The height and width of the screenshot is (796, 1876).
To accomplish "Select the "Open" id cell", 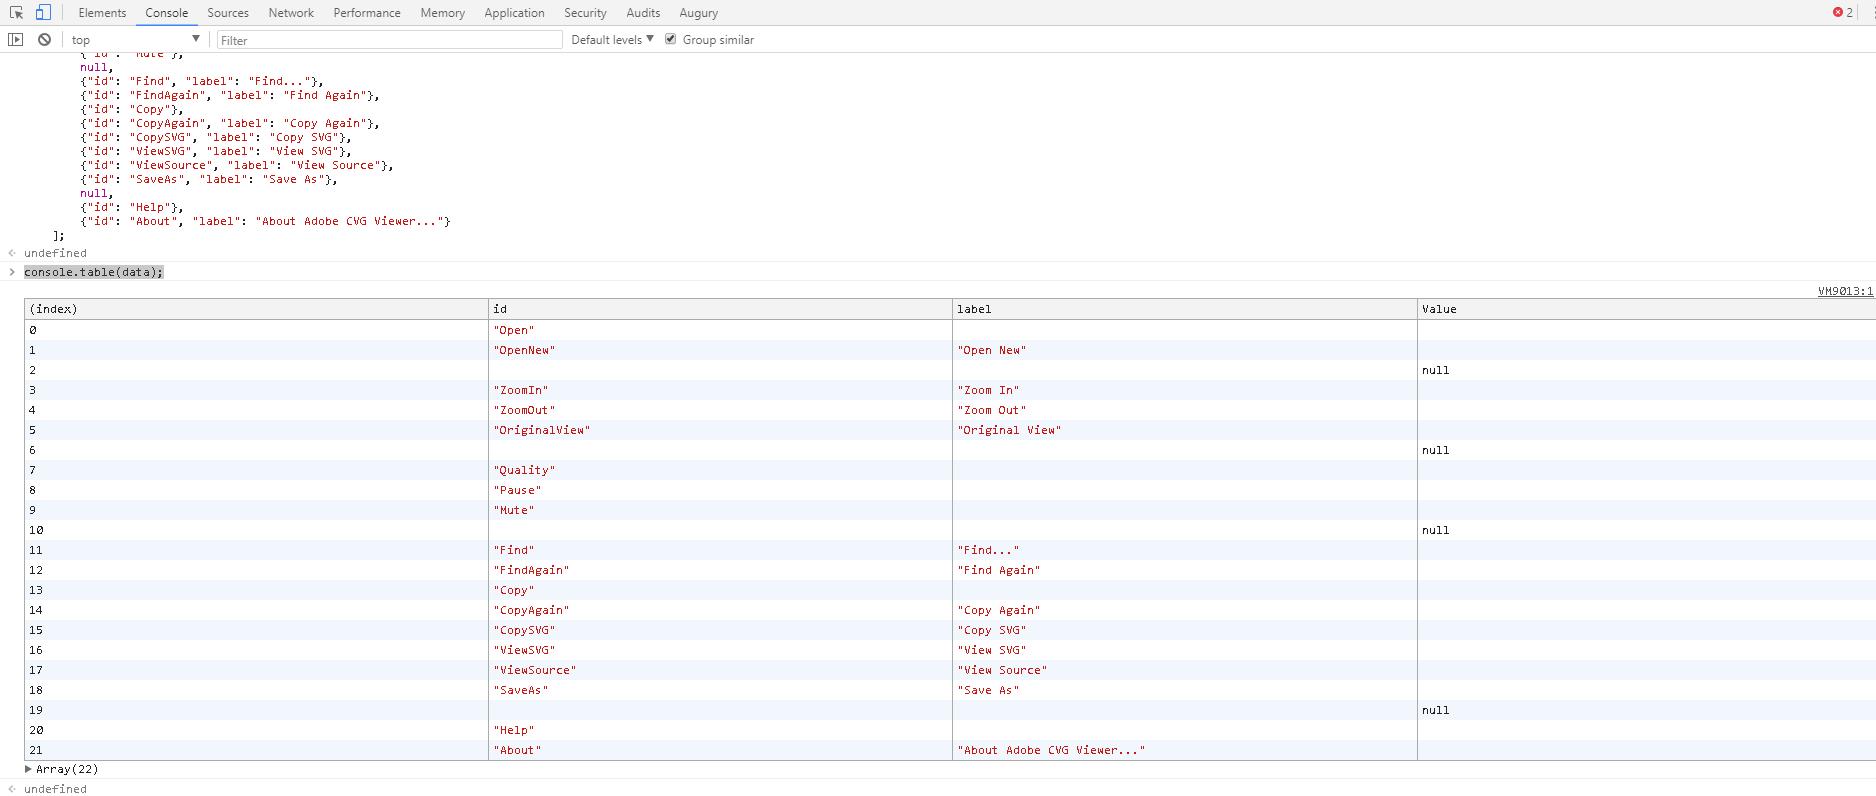I will pos(720,330).
